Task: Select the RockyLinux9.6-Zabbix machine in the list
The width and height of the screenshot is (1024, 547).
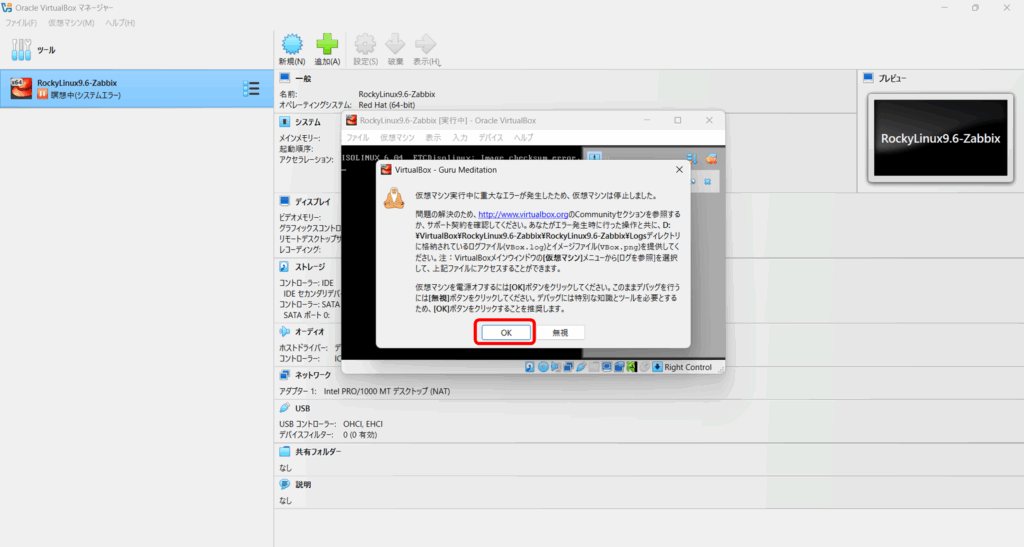Action: click(136, 89)
